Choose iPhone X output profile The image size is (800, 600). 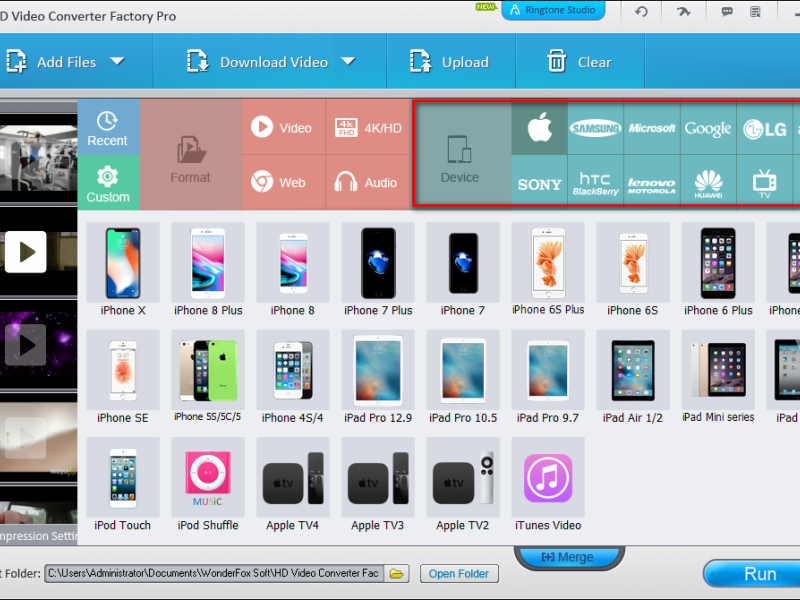coord(123,270)
